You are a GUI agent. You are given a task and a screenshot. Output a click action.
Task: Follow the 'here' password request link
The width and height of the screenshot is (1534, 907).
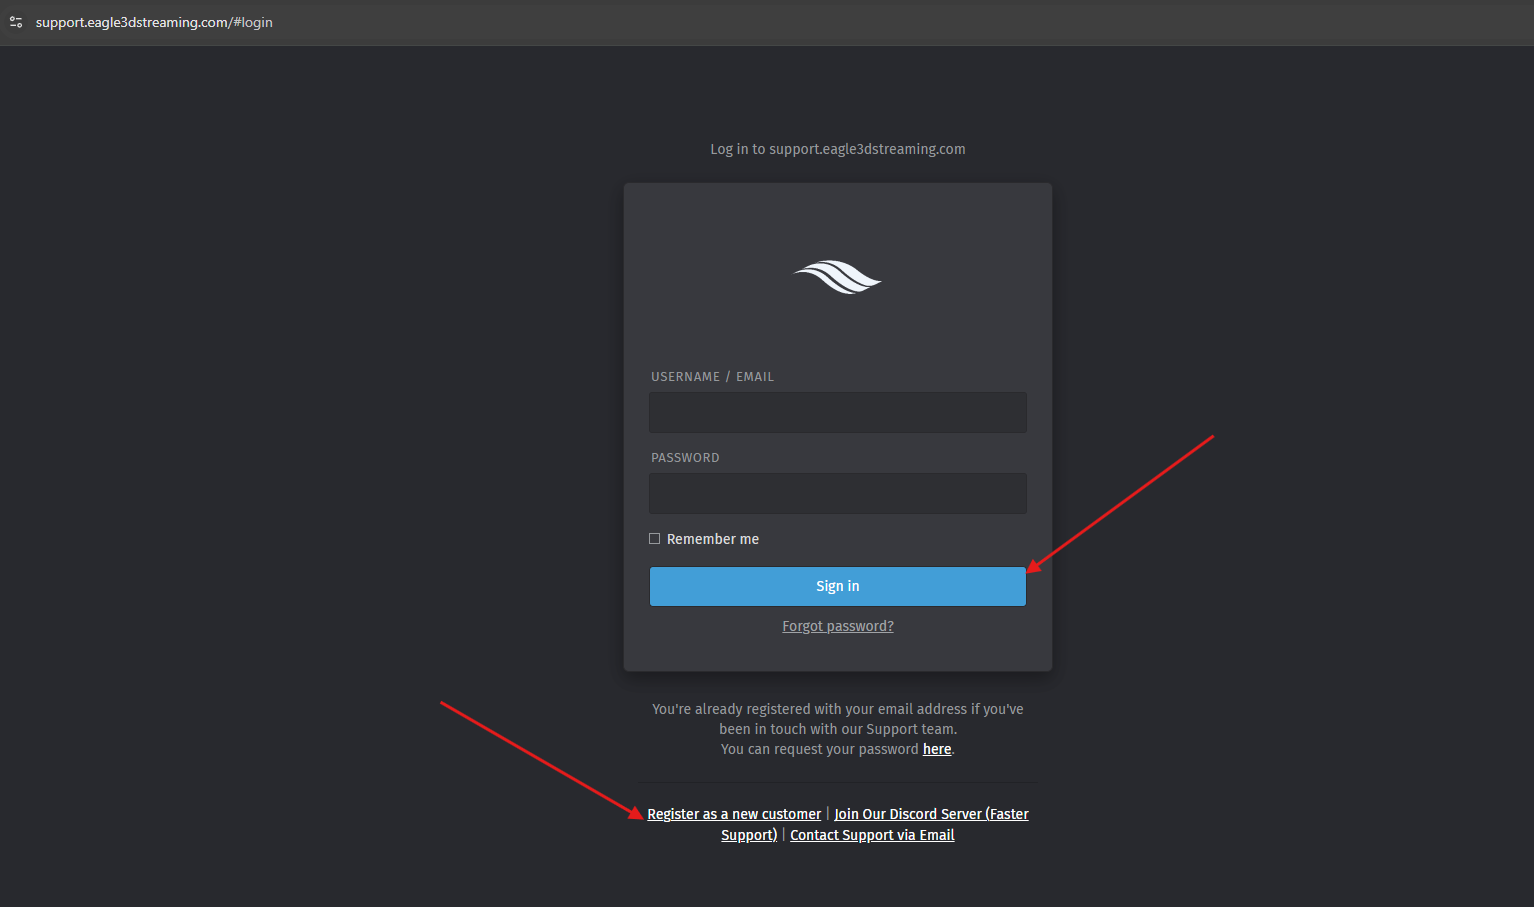[x=937, y=749]
